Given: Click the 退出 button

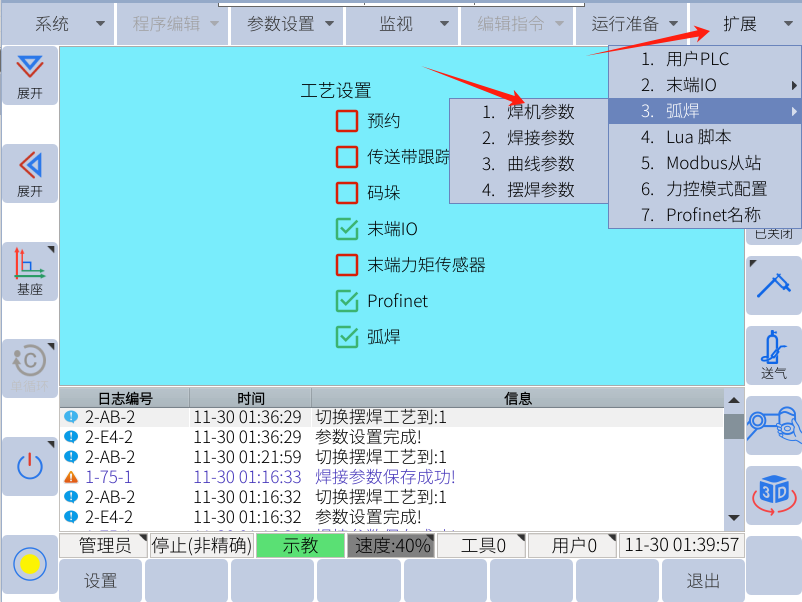Looking at the screenshot, I should tap(703, 581).
